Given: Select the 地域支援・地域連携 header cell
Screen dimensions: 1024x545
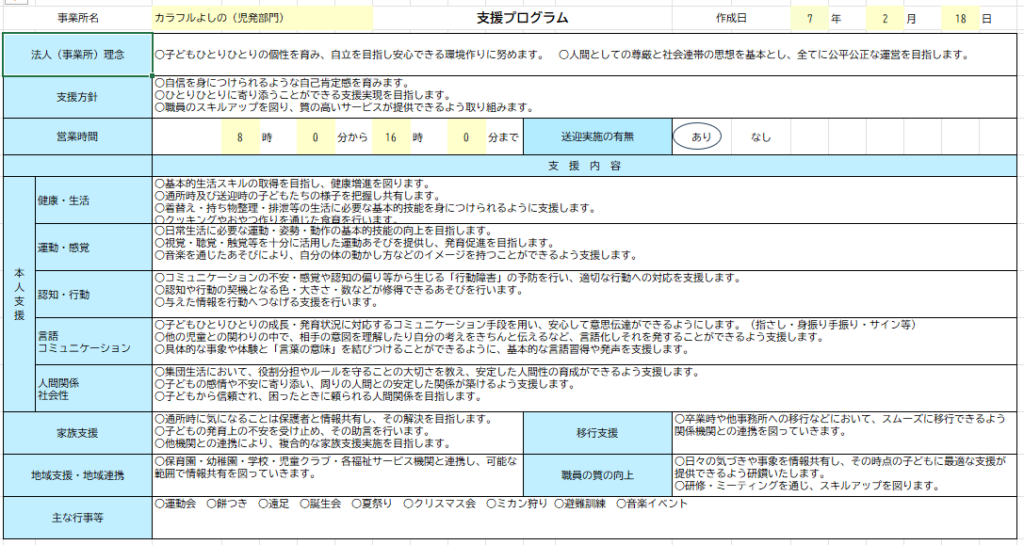Looking at the screenshot, I should (78, 476).
